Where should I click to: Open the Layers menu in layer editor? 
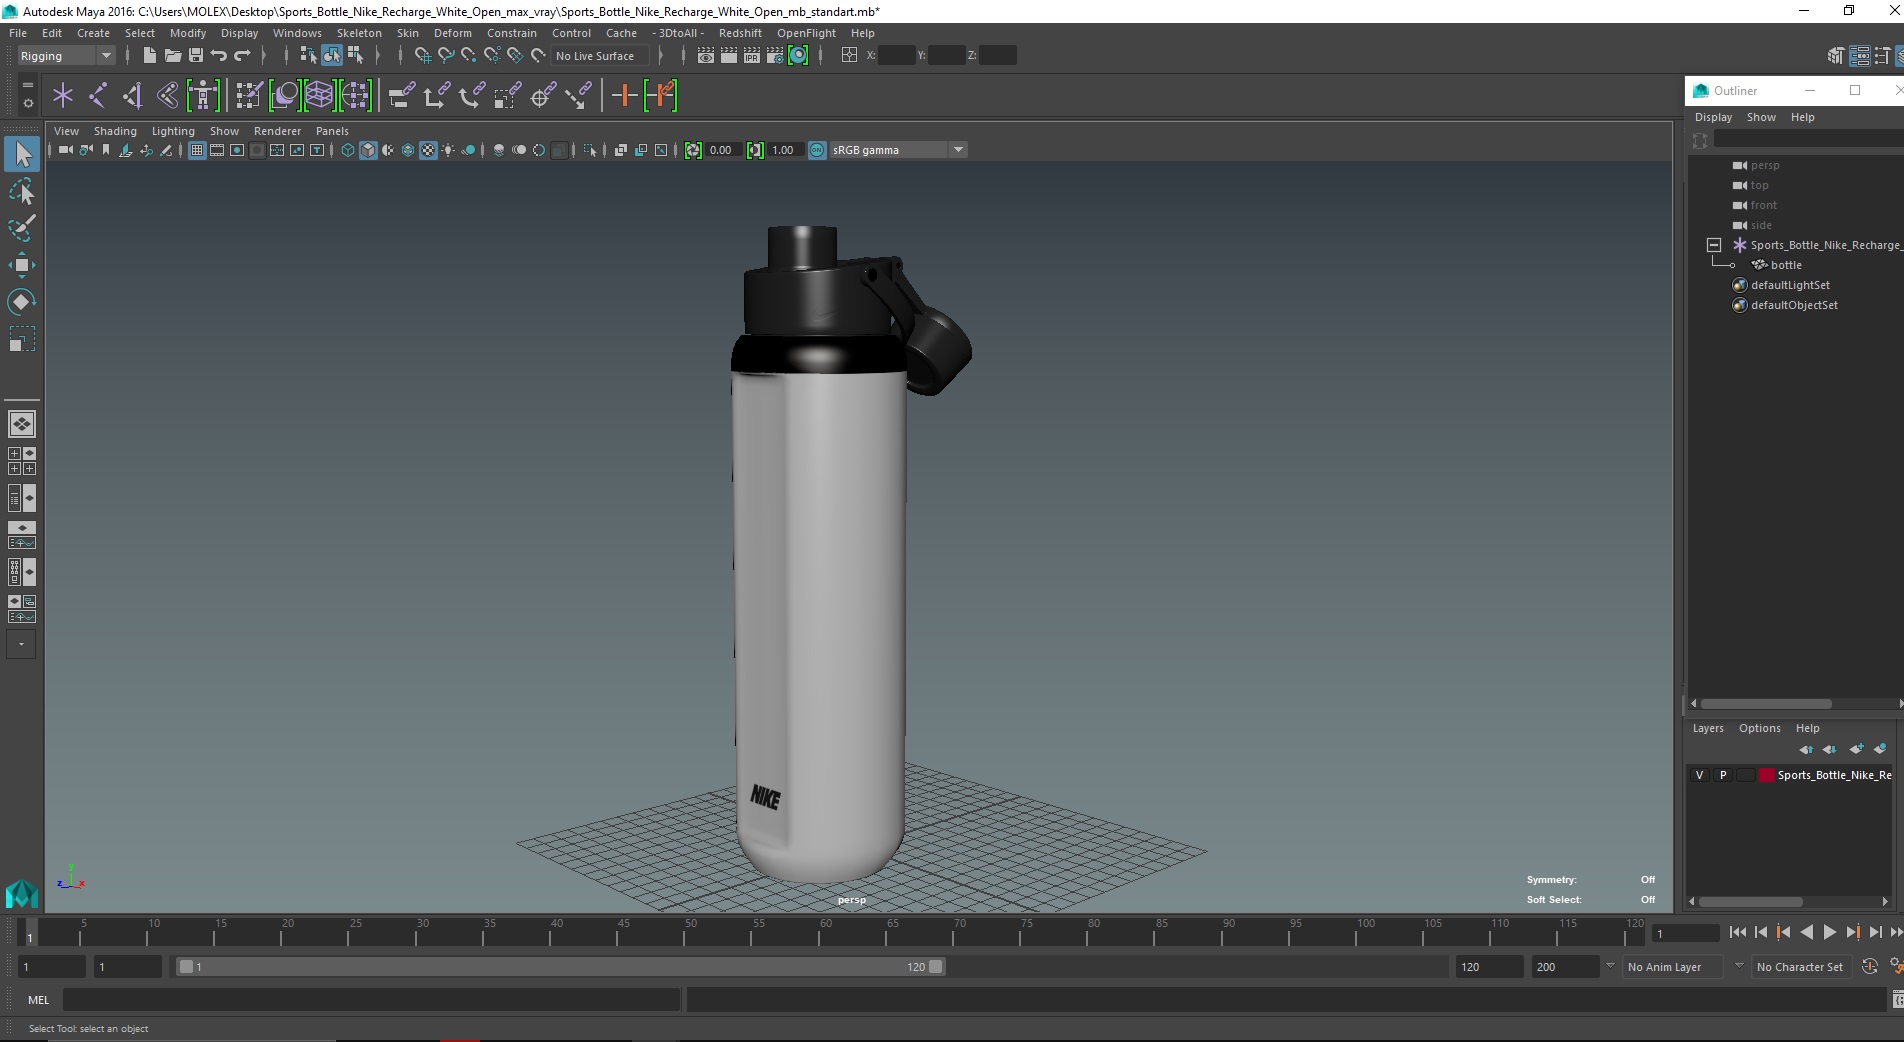[1708, 728]
